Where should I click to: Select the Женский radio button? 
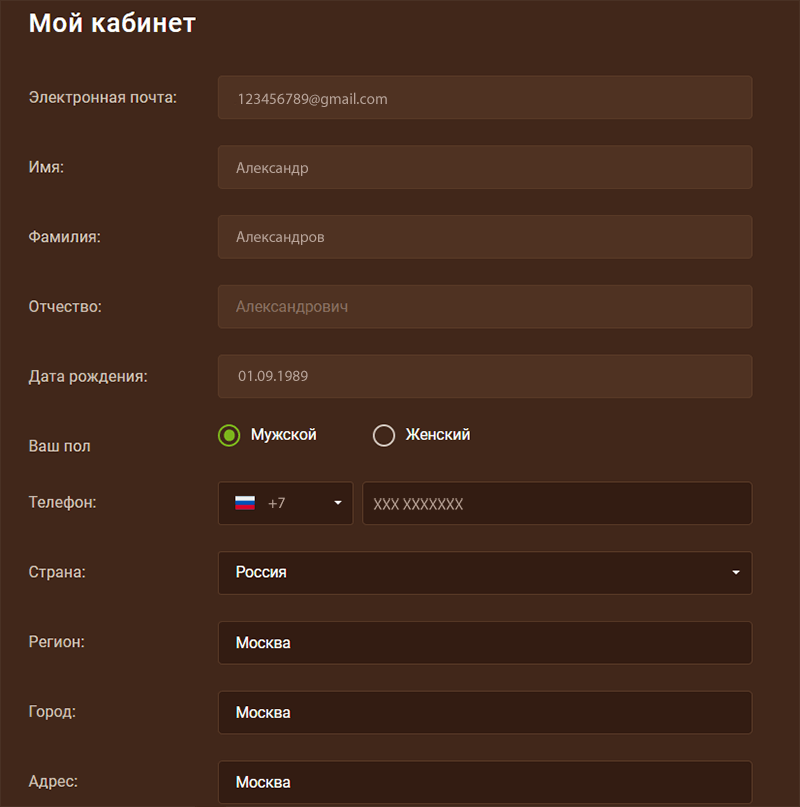coord(383,435)
